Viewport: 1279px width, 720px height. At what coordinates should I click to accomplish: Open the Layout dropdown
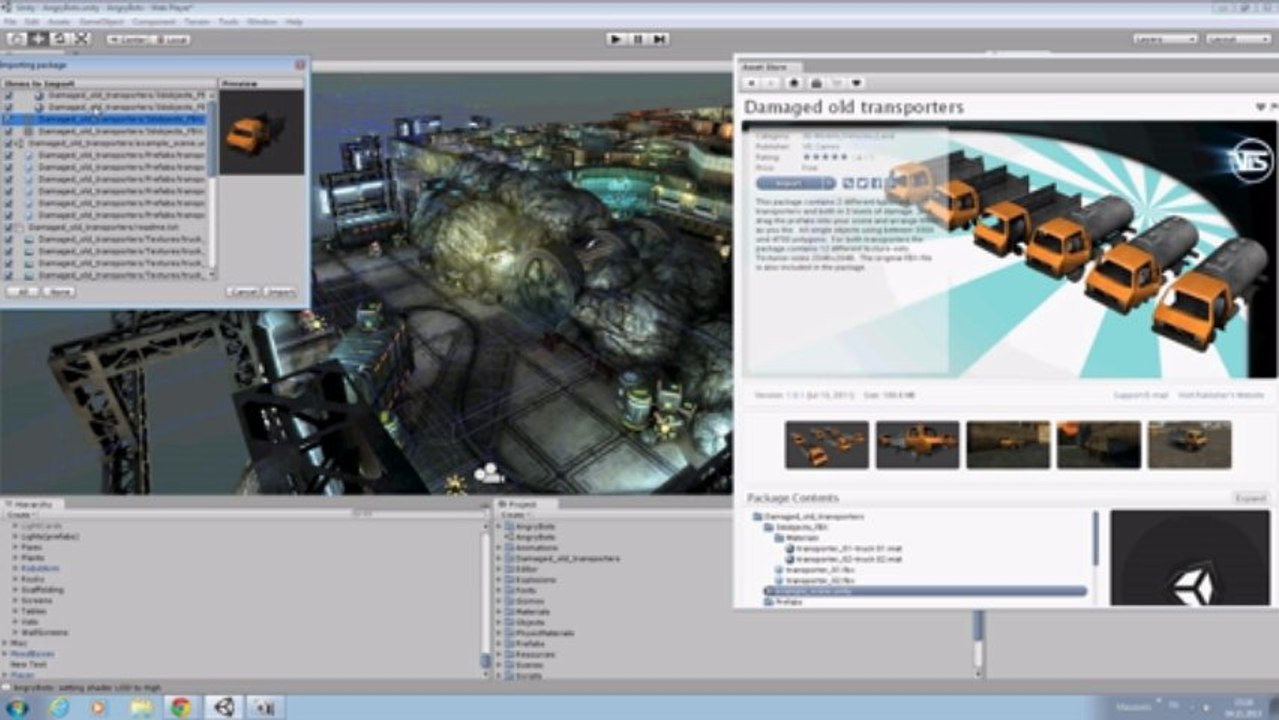(x=1238, y=39)
